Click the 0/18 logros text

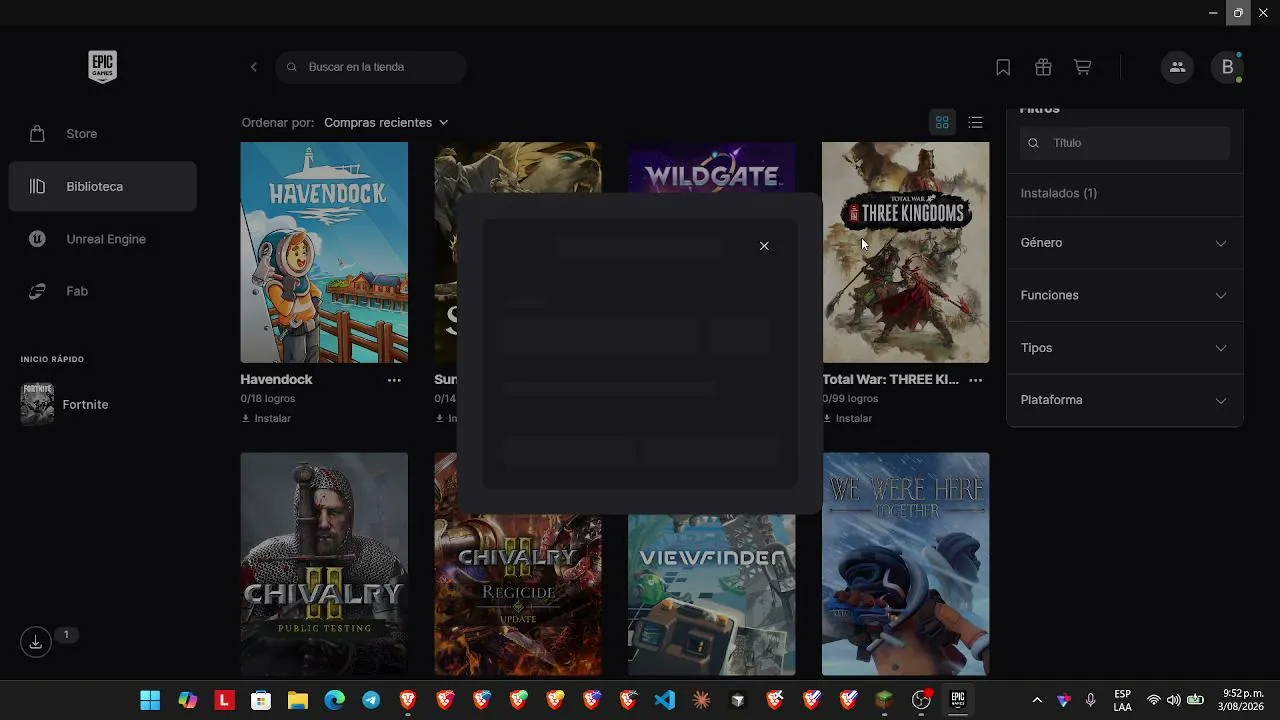click(268, 398)
